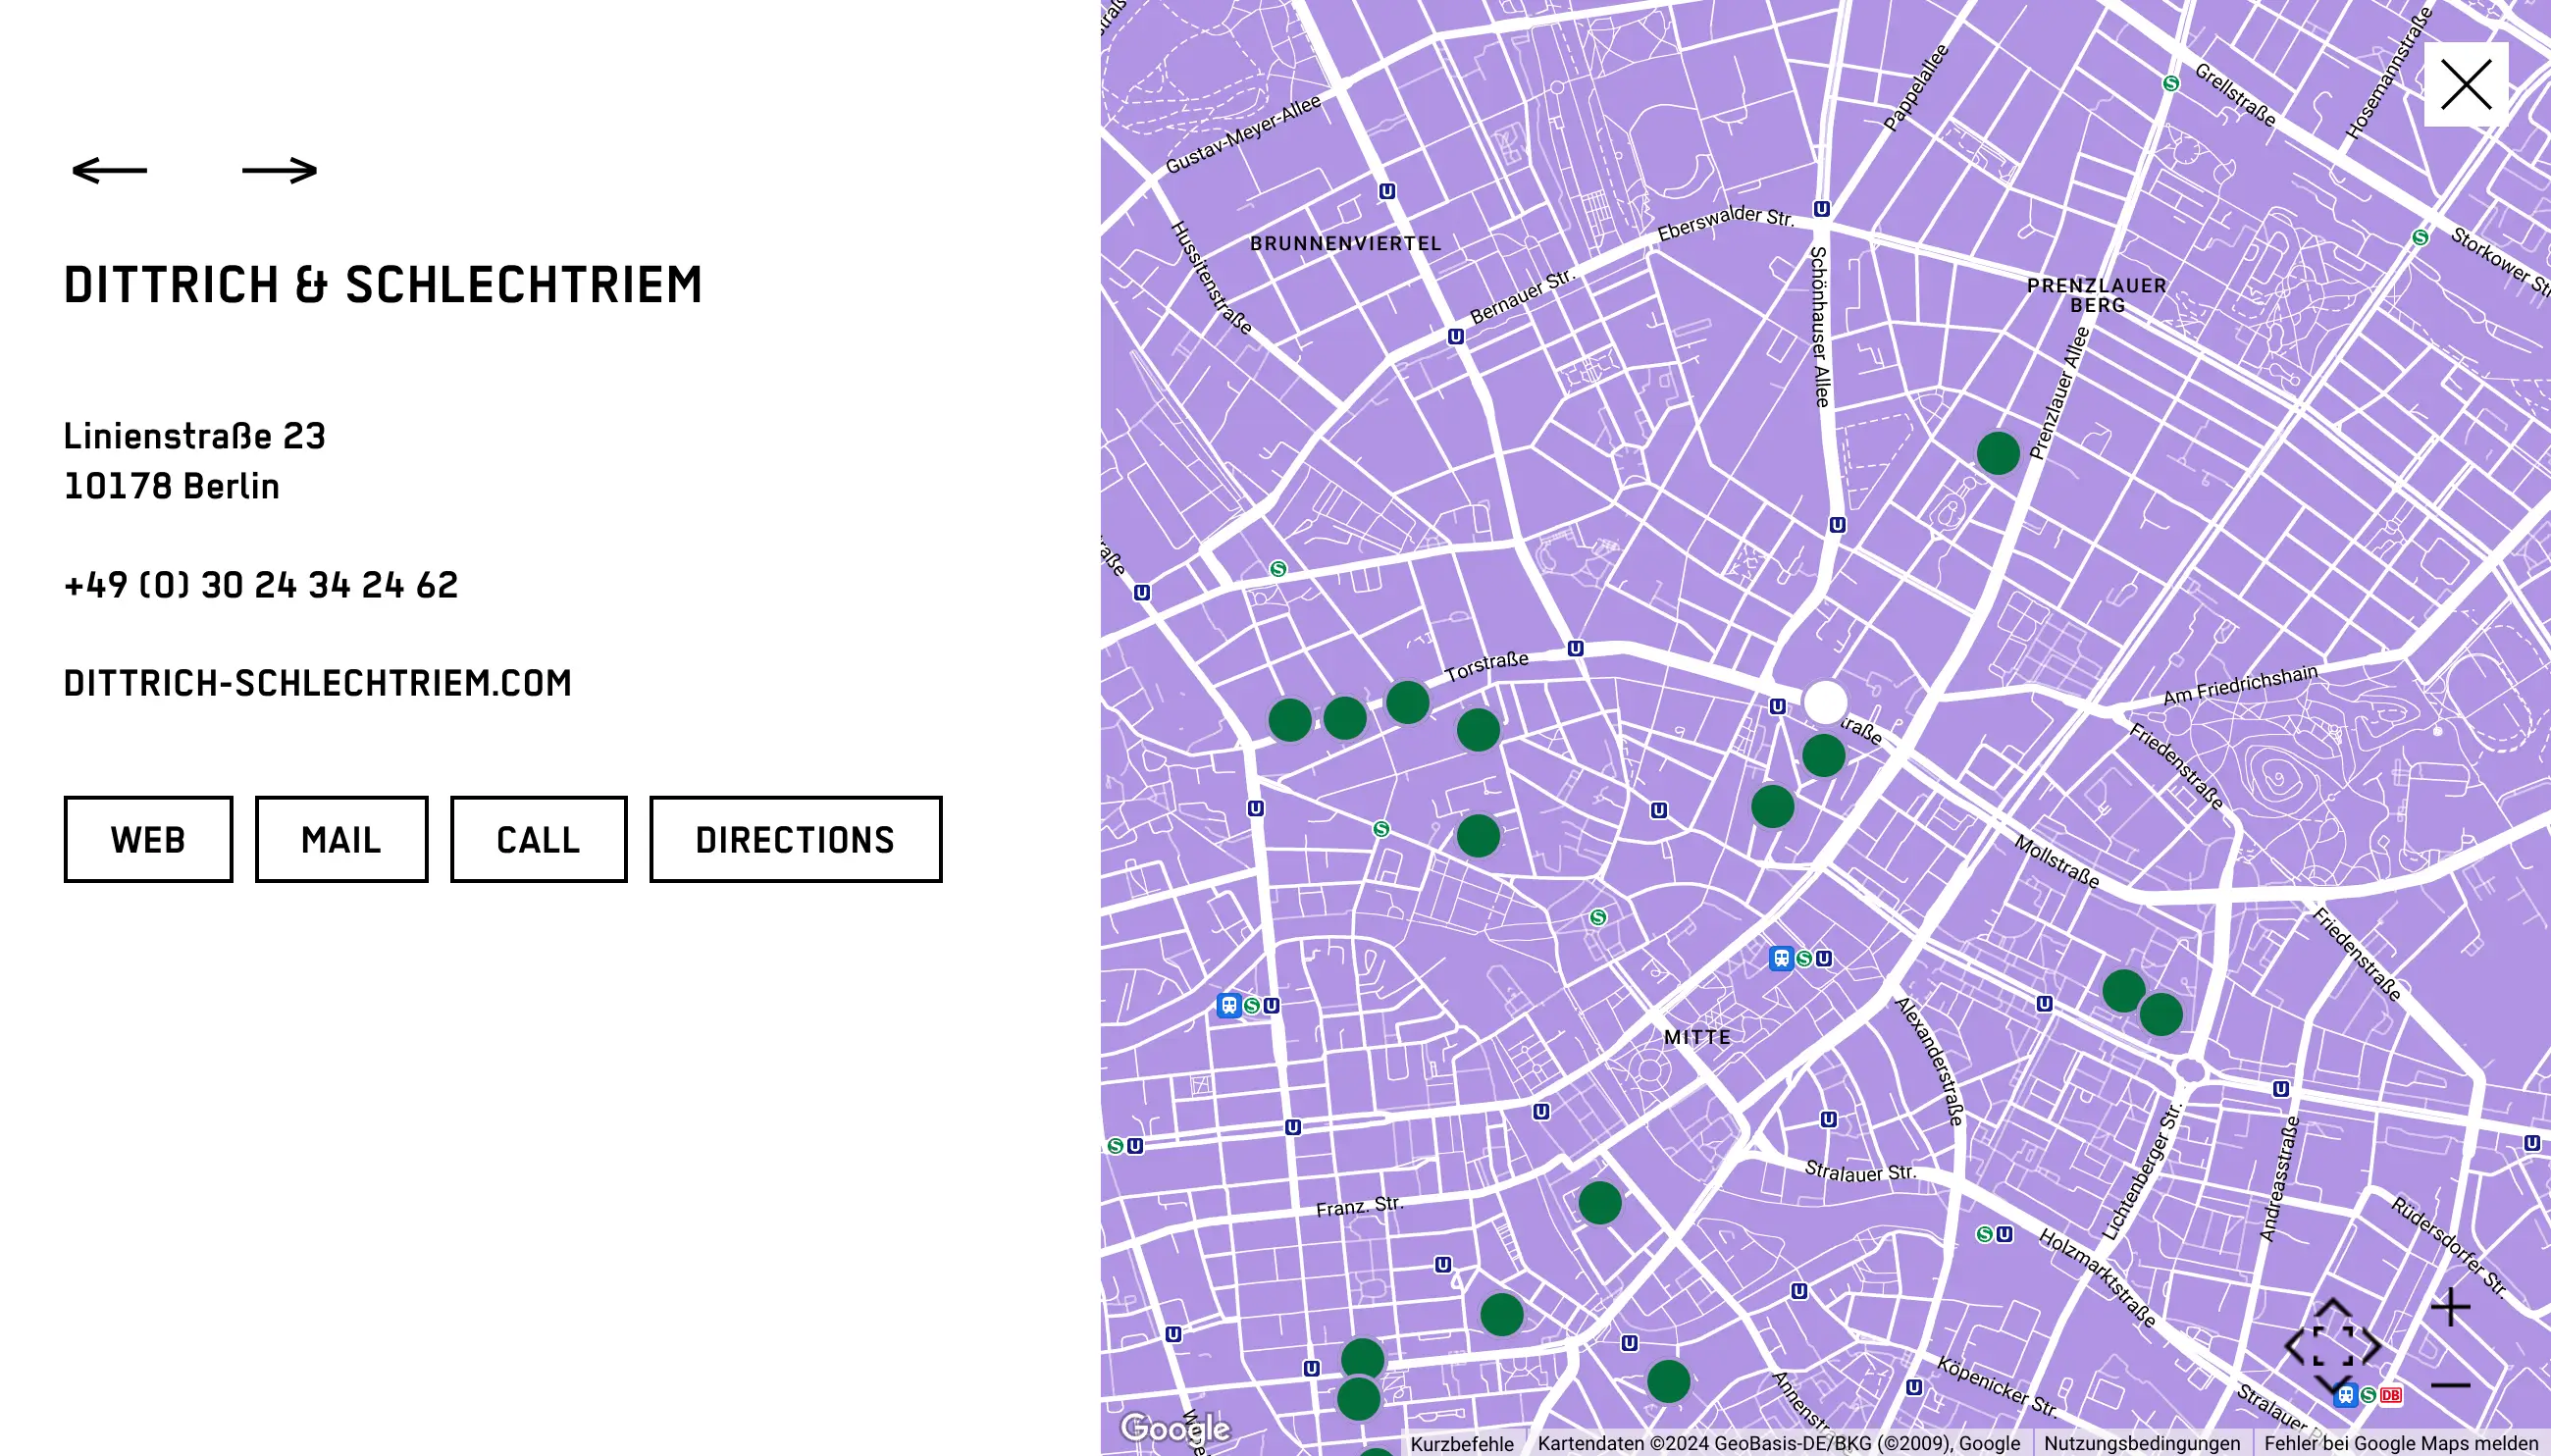Select the white highlighted map marker
This screenshot has height=1456, width=2551.
point(1825,702)
